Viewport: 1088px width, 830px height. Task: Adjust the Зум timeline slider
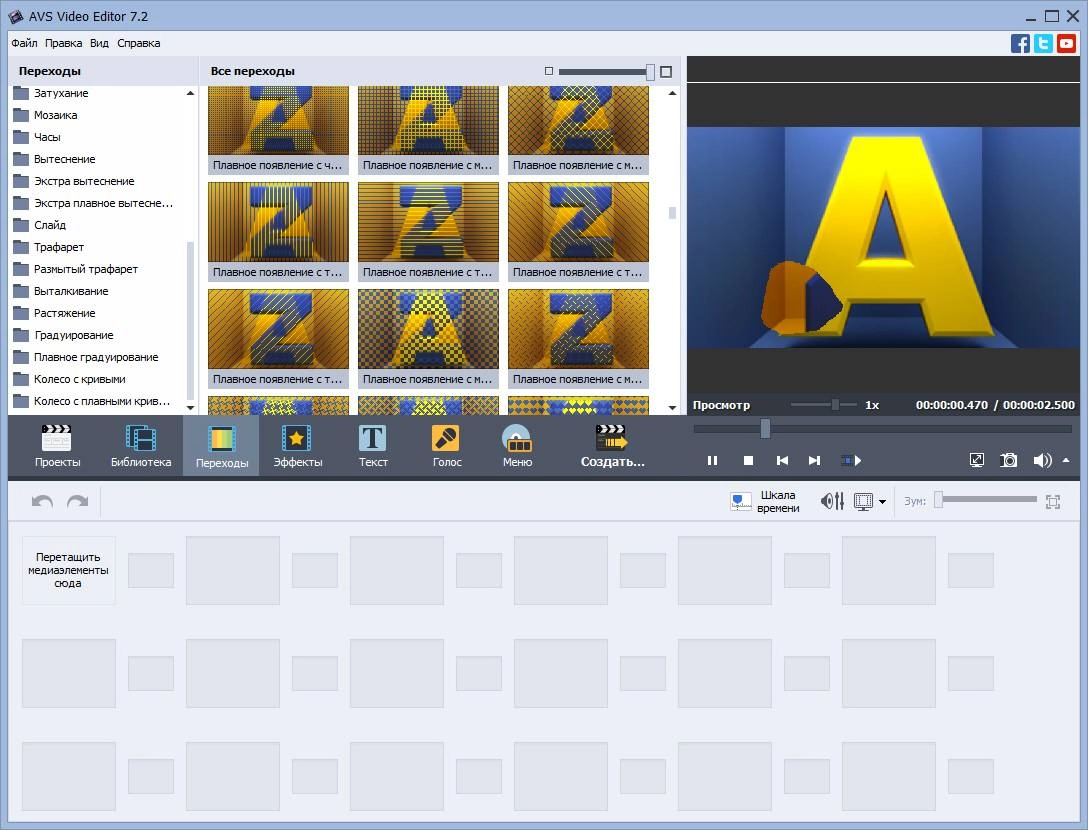pos(985,500)
